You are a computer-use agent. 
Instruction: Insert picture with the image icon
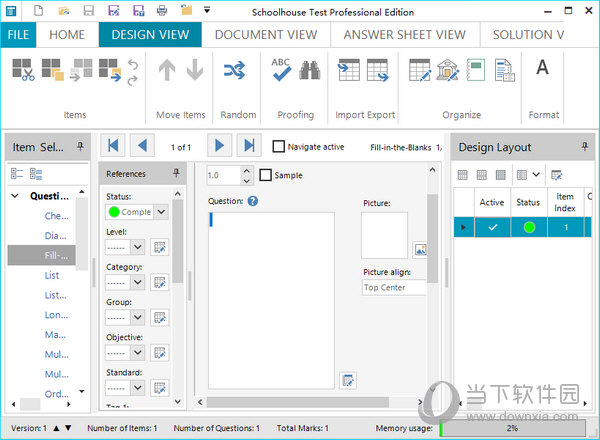point(420,250)
